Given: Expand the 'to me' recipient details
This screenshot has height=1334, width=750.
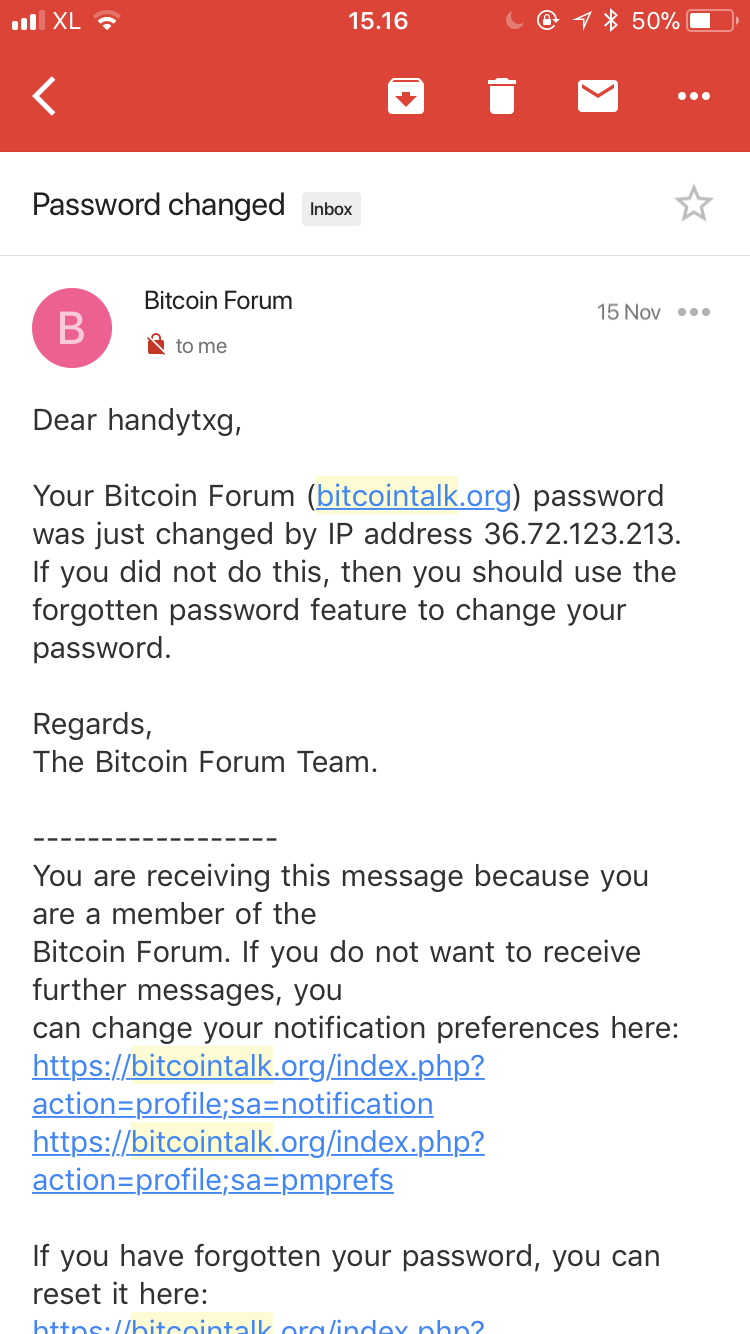Looking at the screenshot, I should [x=201, y=346].
